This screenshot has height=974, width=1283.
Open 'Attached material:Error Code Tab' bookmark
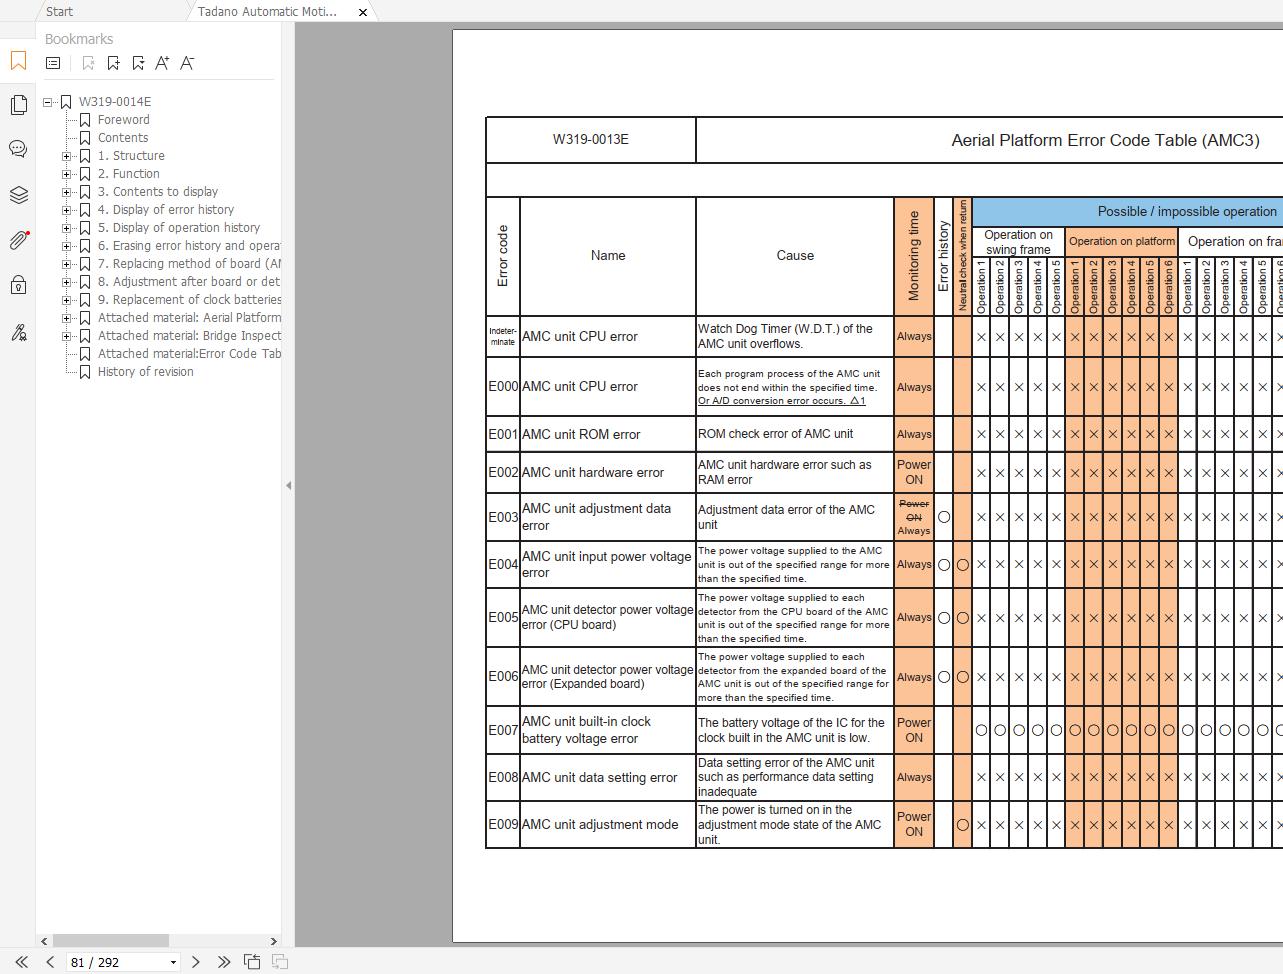point(189,354)
